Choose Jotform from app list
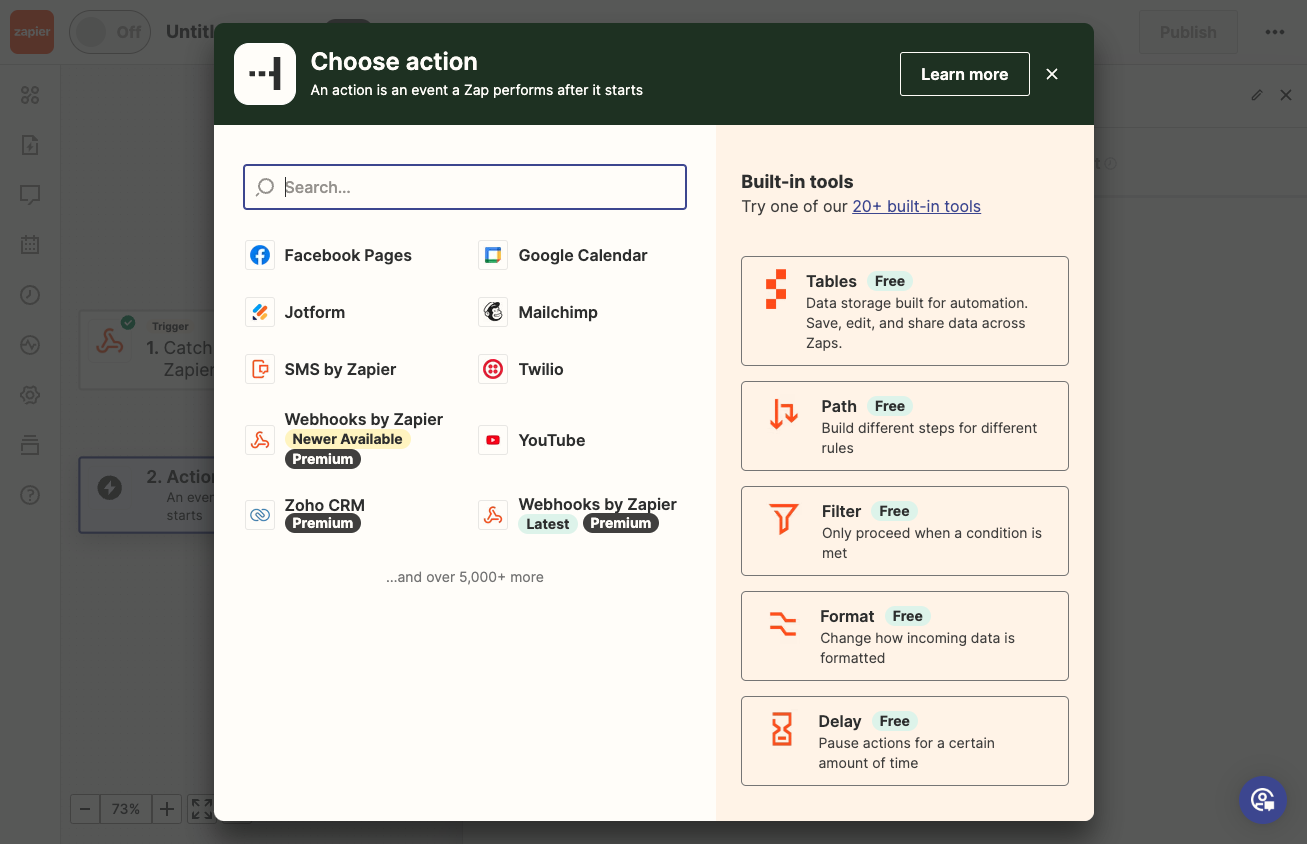The width and height of the screenshot is (1307, 844). click(315, 312)
